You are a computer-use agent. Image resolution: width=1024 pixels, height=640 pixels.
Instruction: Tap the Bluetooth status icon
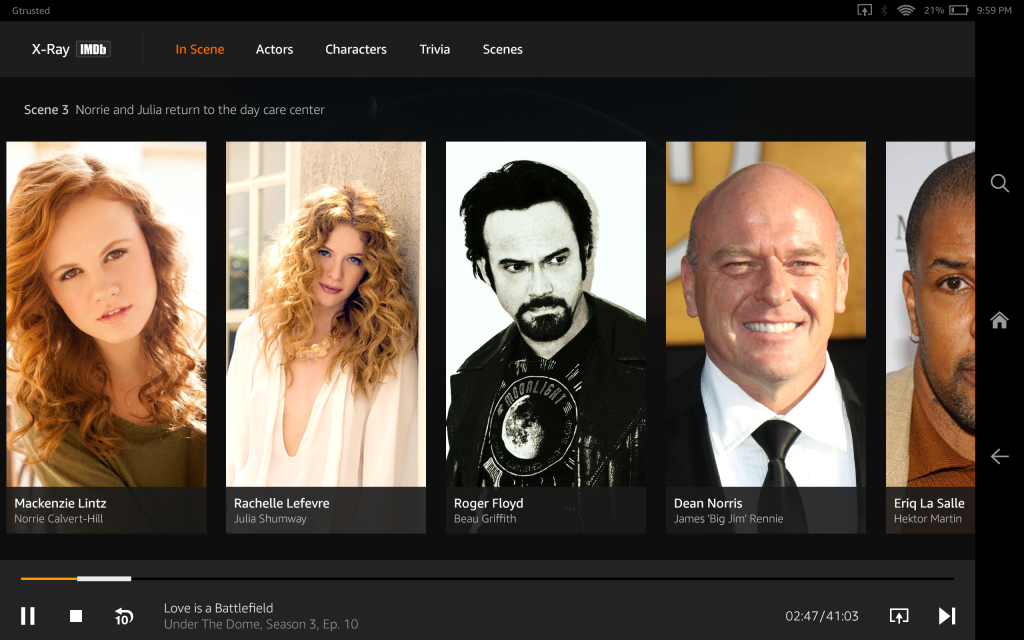click(x=884, y=10)
